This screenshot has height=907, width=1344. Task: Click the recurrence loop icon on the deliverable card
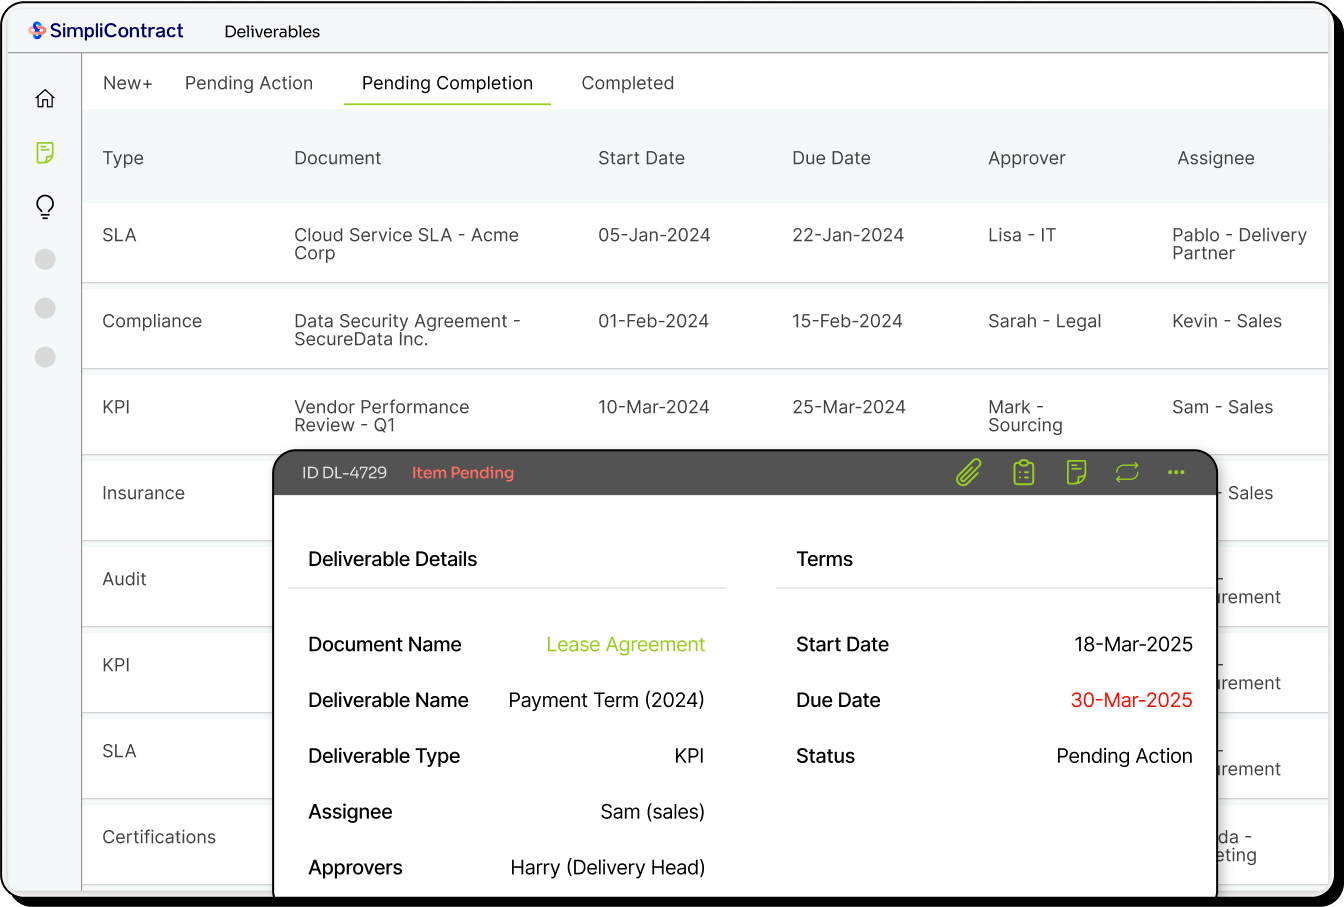(1127, 472)
